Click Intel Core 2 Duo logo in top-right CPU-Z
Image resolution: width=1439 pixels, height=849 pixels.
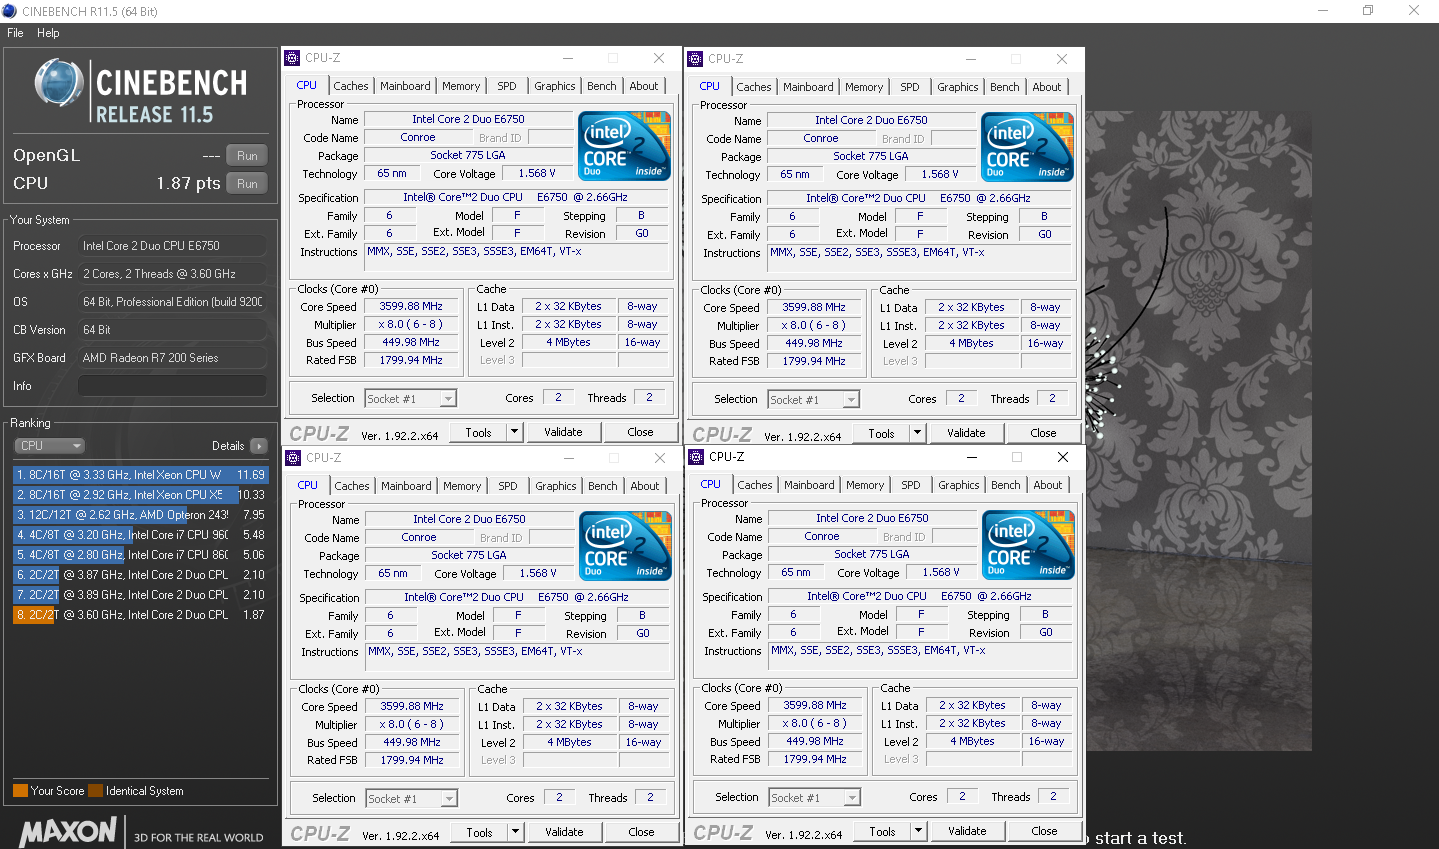1028,147
